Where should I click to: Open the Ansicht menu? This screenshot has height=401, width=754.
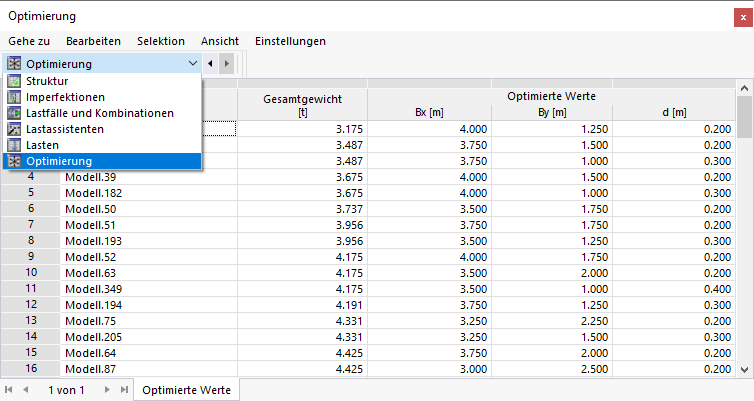tap(220, 41)
